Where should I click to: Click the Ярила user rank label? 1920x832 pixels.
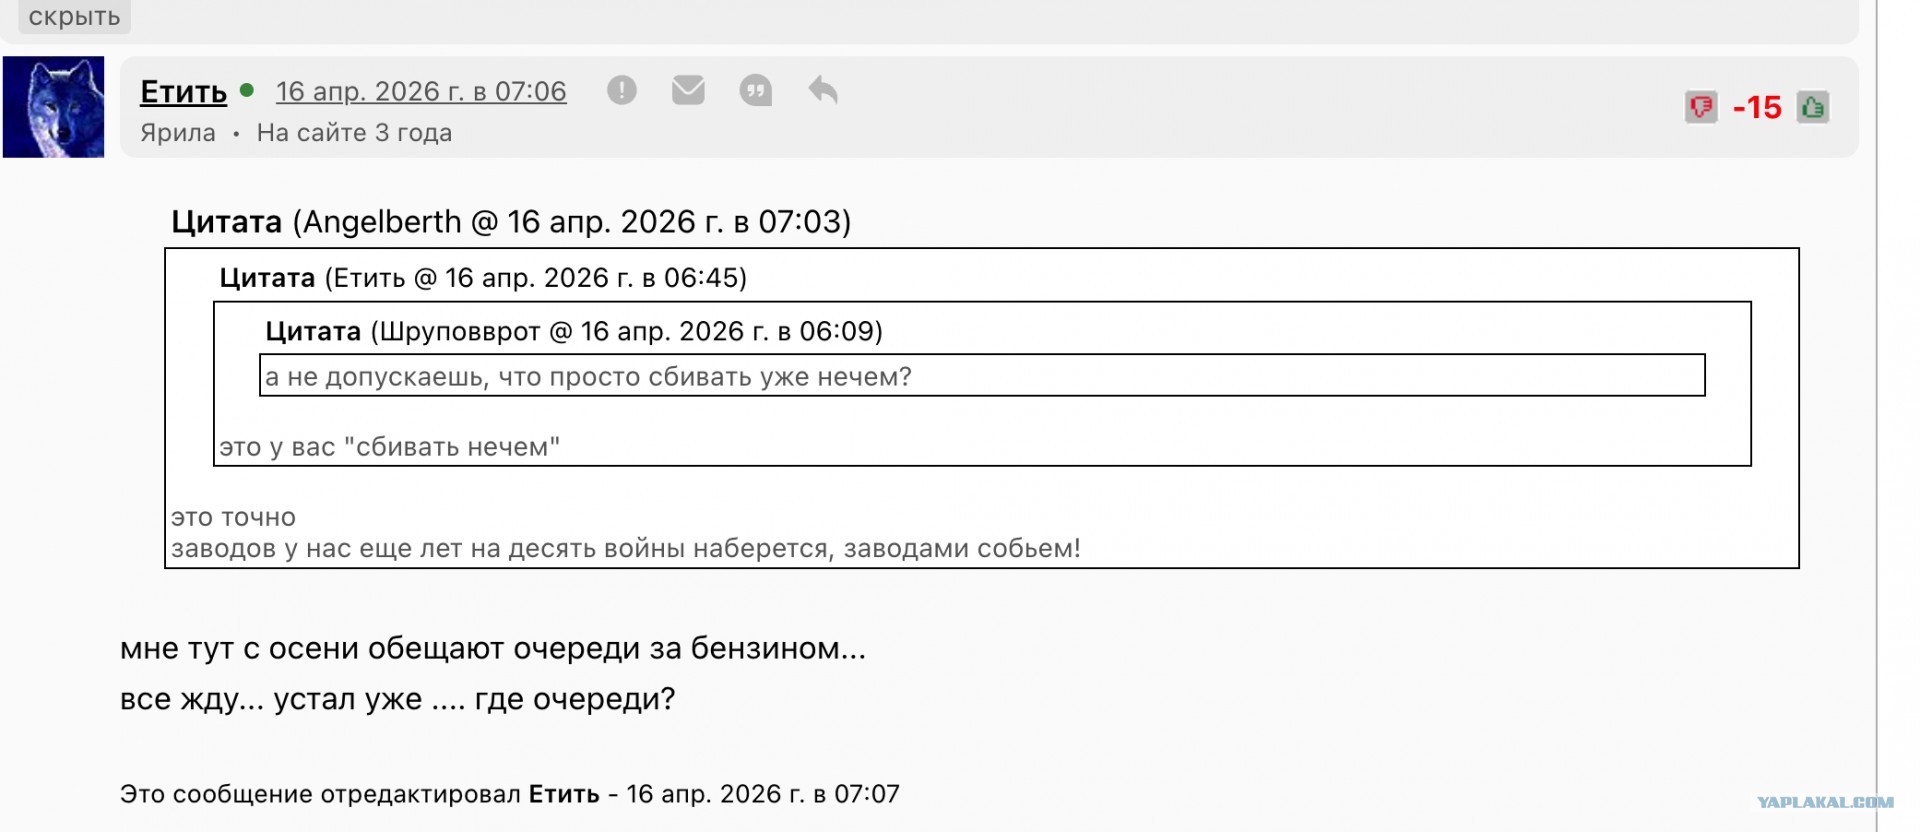178,133
